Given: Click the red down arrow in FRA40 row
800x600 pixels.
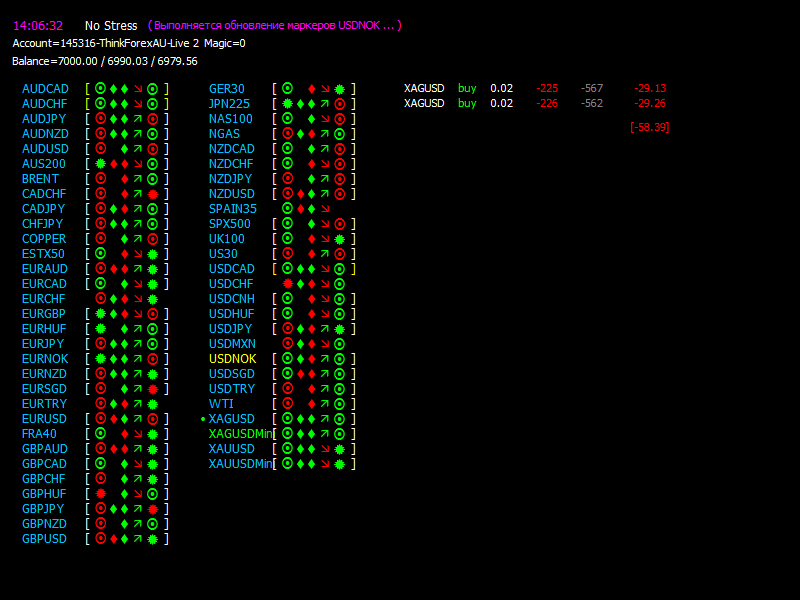Looking at the screenshot, I should (138, 434).
